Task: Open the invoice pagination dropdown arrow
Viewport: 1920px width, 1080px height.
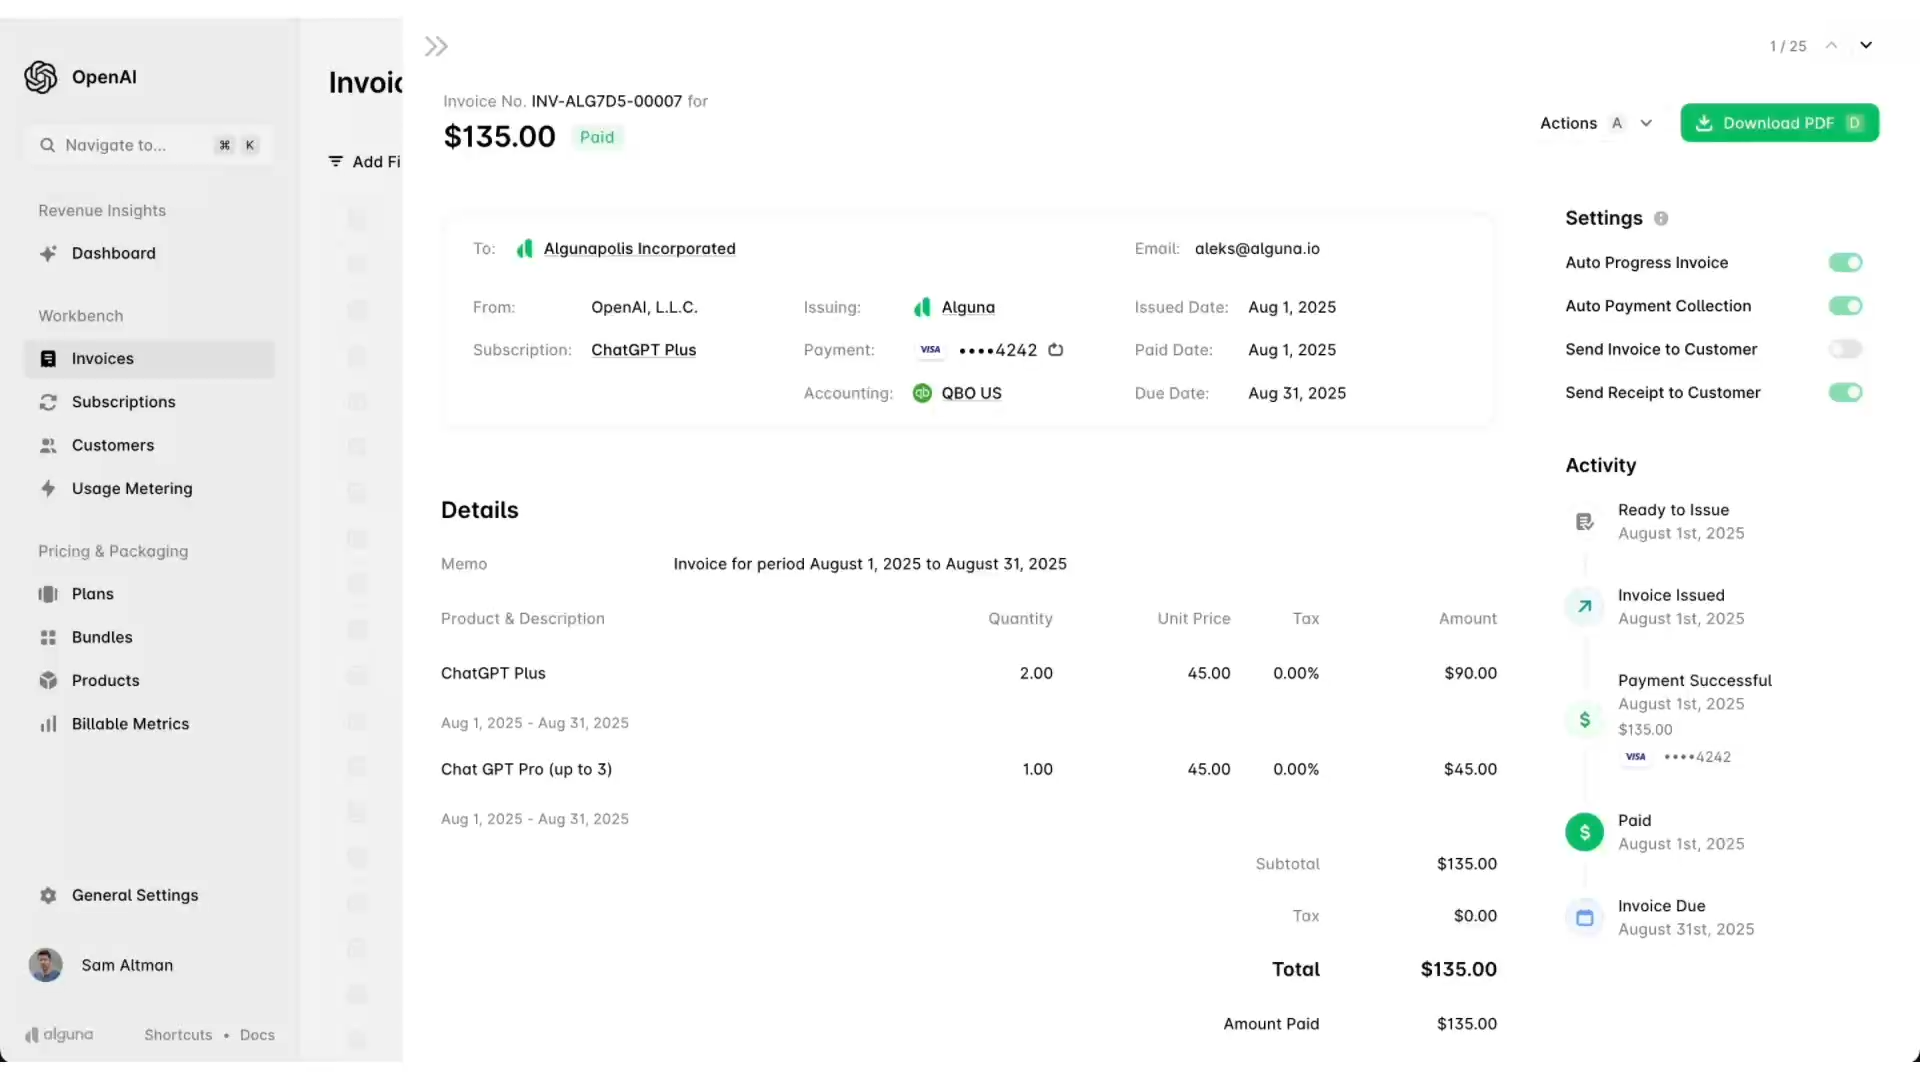Action: click(1868, 45)
